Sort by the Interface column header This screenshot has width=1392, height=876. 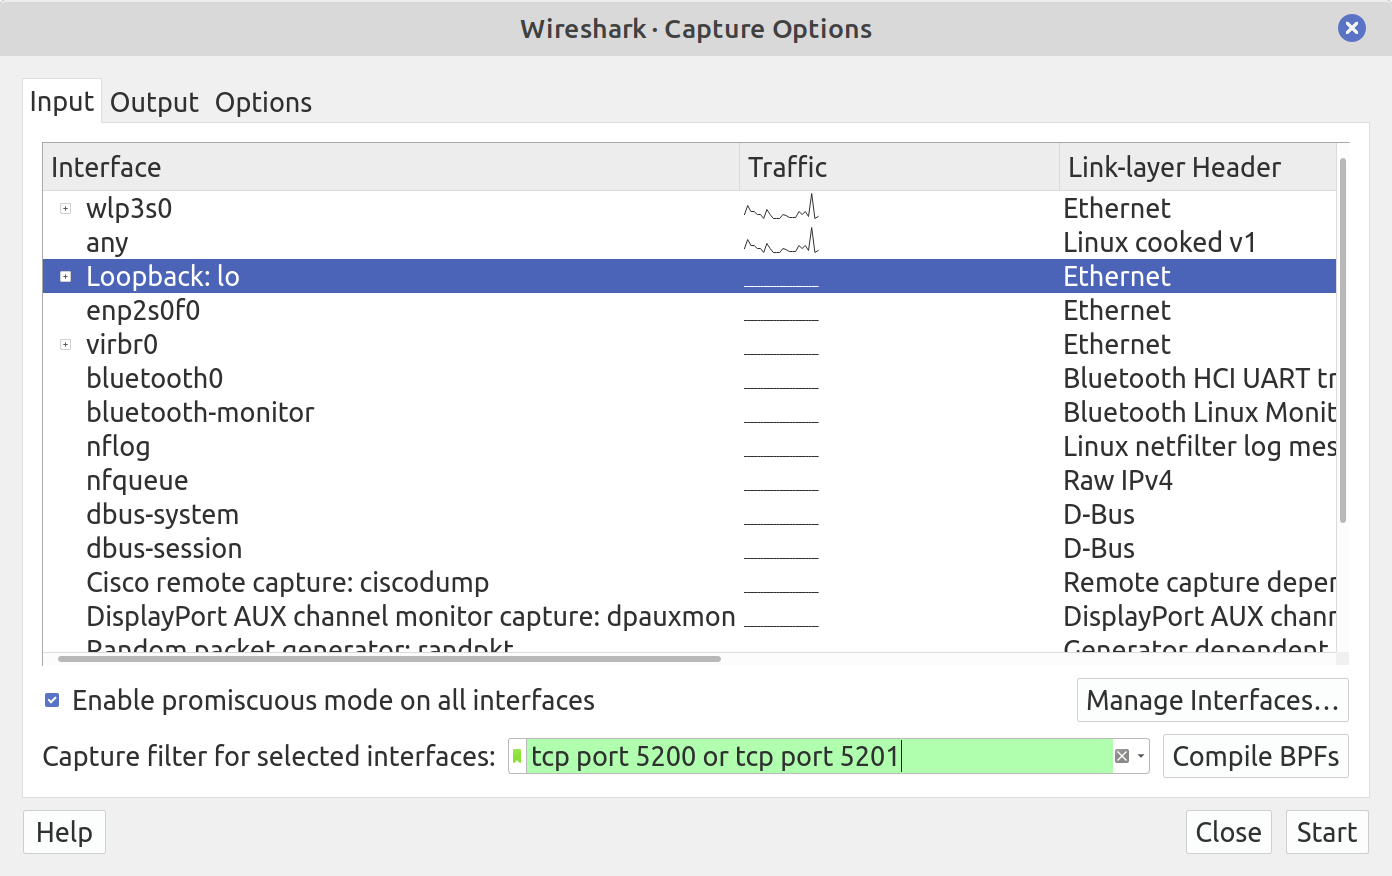tap(390, 167)
